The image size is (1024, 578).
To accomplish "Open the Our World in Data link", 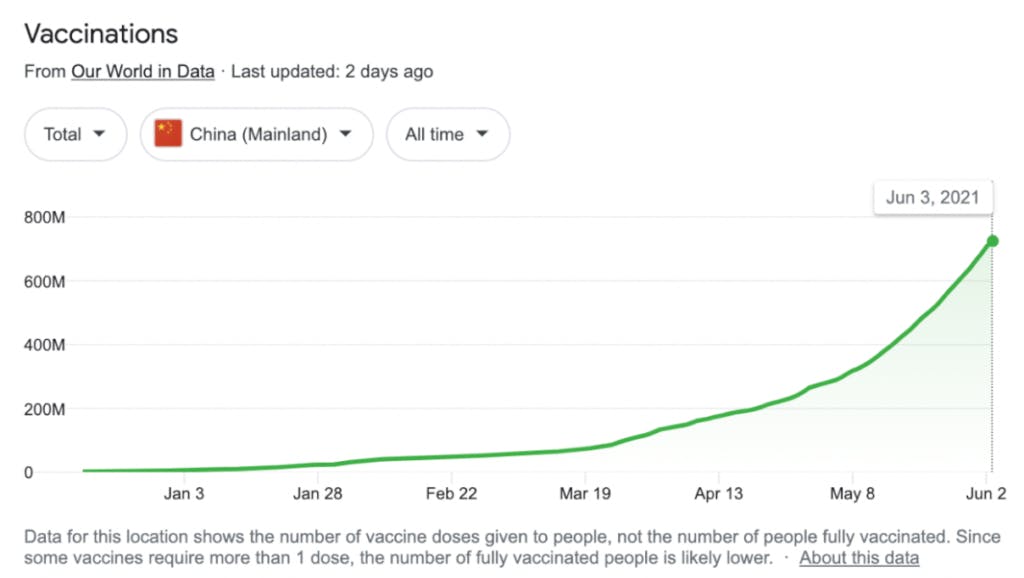I will tap(142, 72).
